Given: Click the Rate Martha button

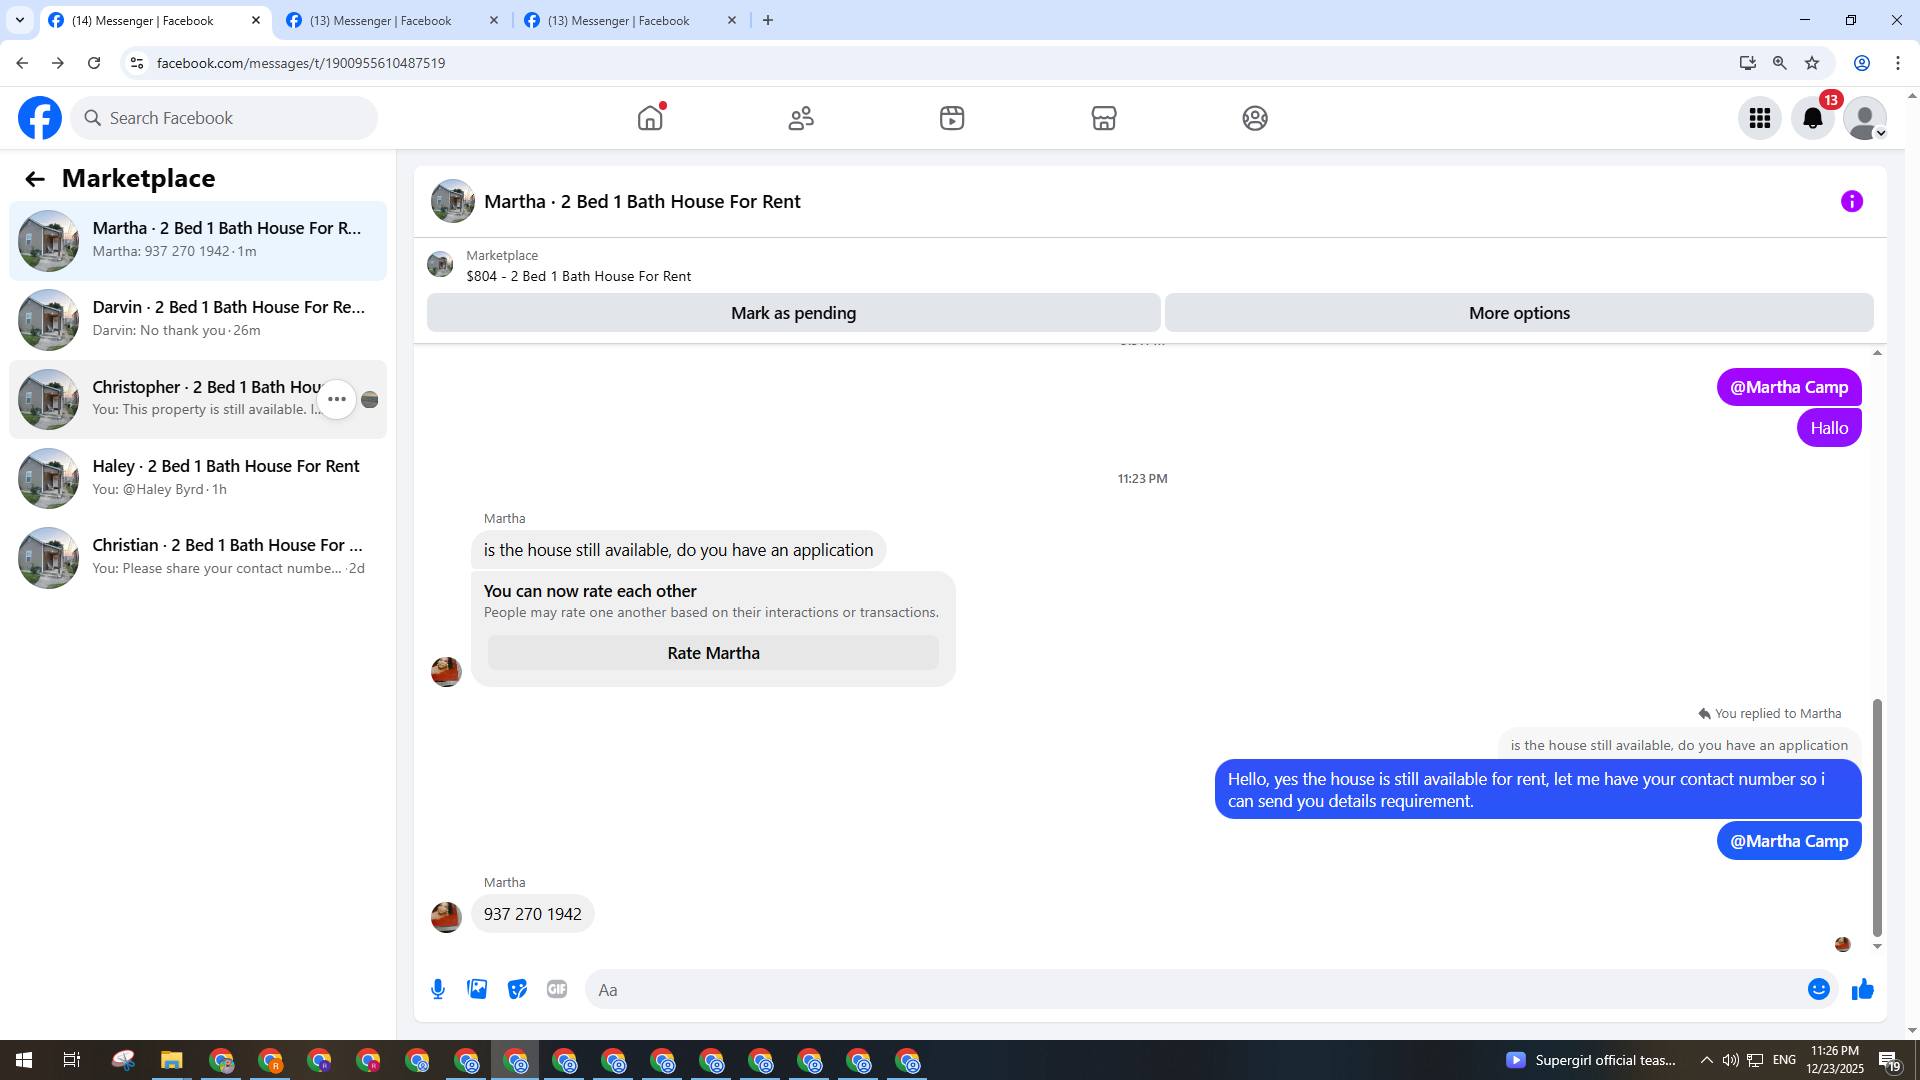Looking at the screenshot, I should coord(713,653).
